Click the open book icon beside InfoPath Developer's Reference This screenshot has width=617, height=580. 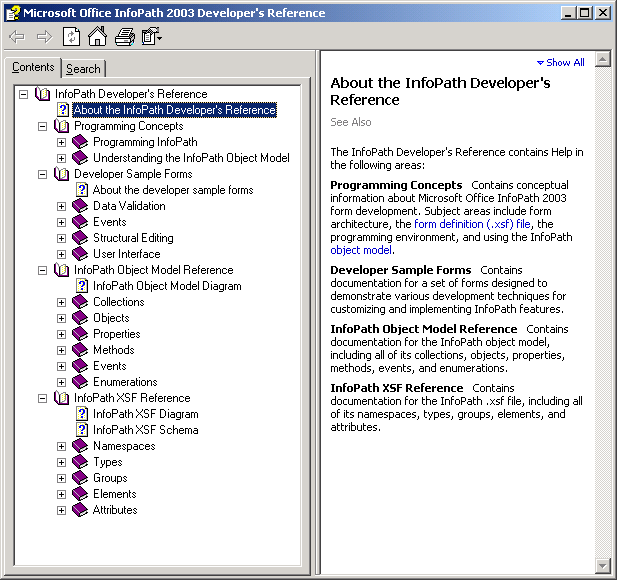point(42,94)
